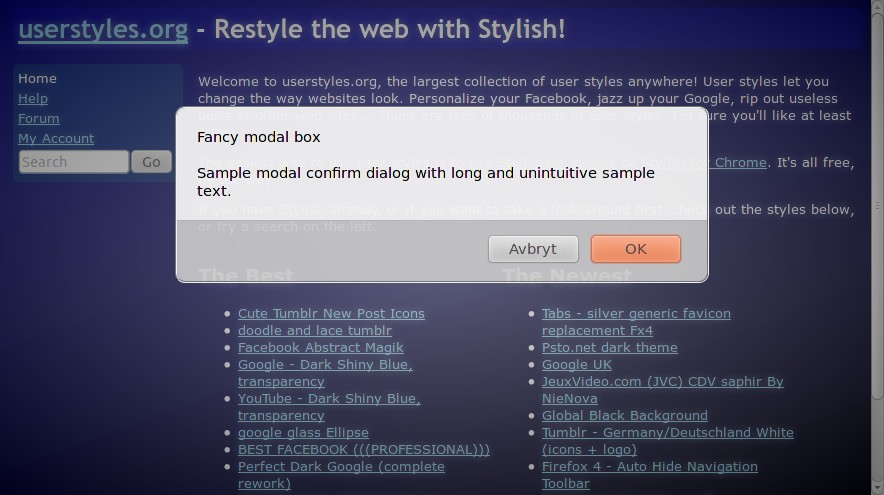Image resolution: width=884 pixels, height=495 pixels.
Task: Click the 'Sample modal confirm dialog' message text
Action: click(426, 182)
